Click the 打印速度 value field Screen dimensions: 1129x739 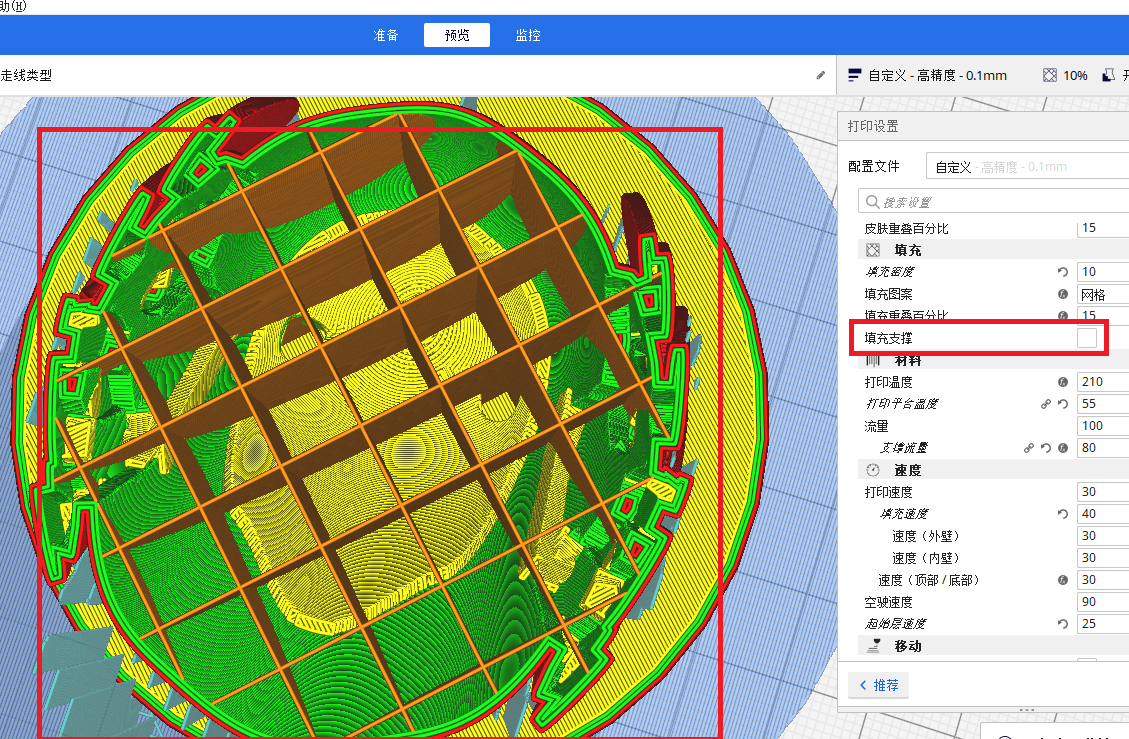(x=1102, y=492)
